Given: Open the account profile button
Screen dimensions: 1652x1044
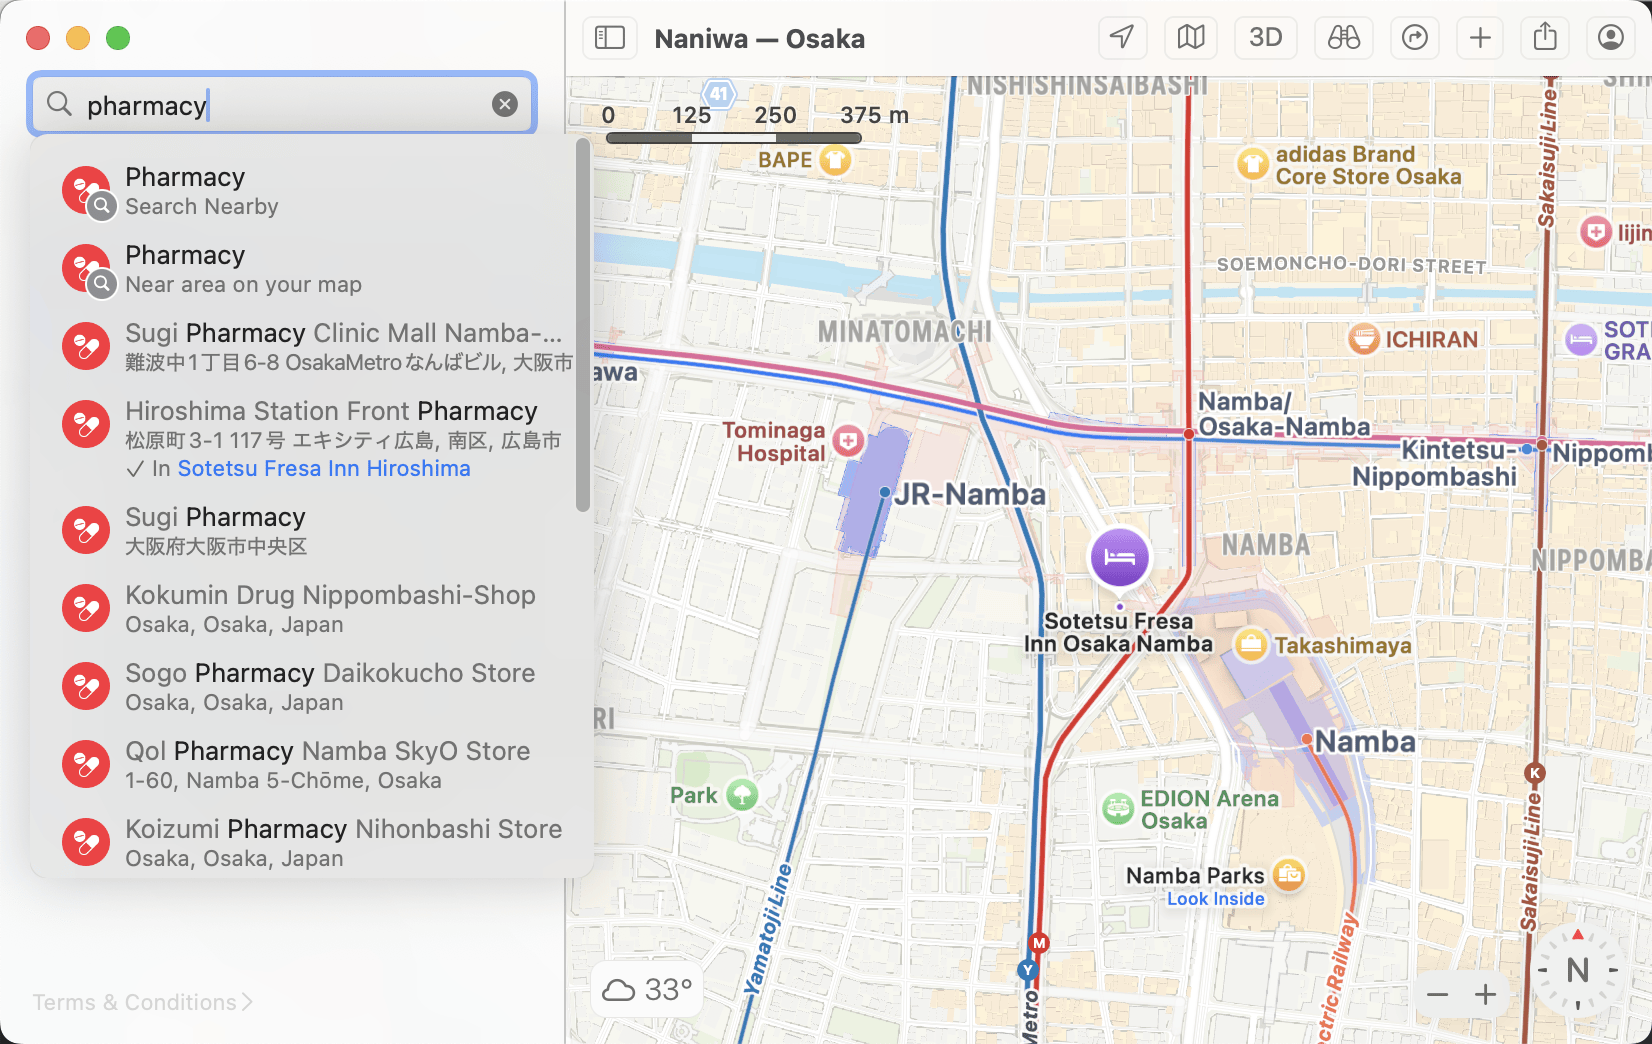Looking at the screenshot, I should [x=1611, y=38].
